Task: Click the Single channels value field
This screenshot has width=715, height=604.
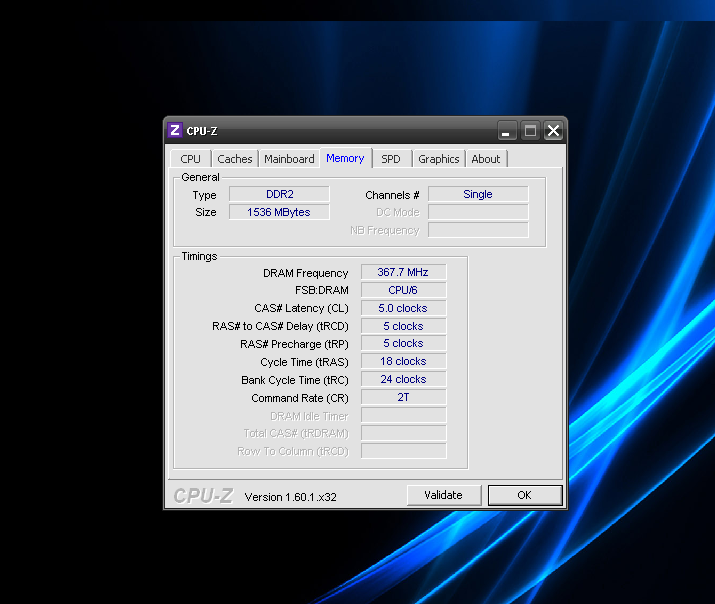Action: pos(477,194)
